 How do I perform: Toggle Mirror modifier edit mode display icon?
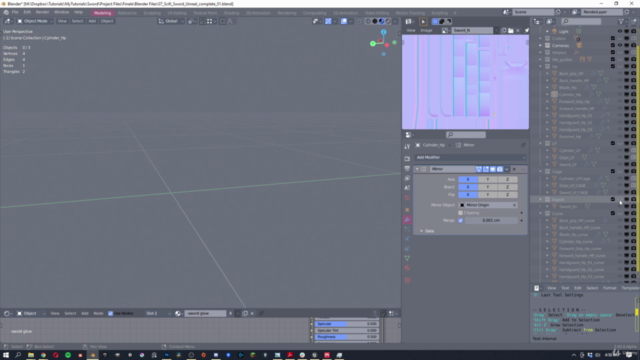(x=486, y=169)
